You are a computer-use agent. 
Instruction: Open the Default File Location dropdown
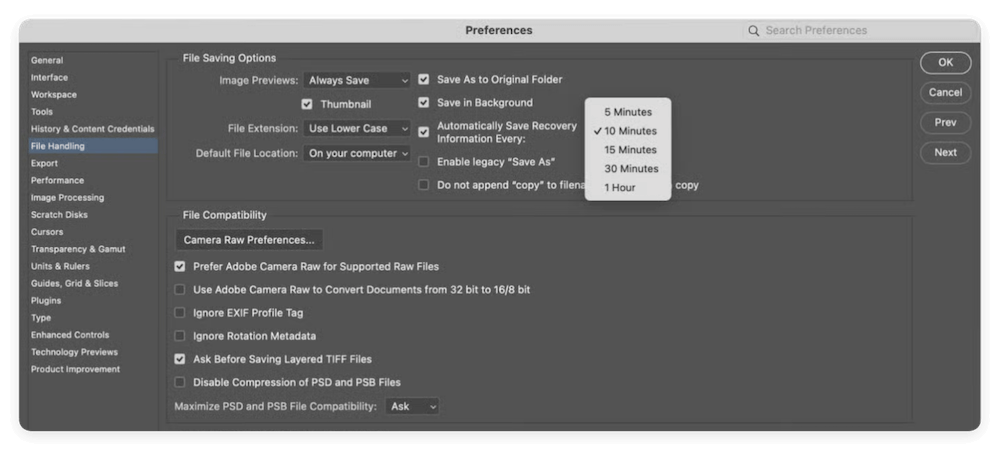tap(357, 154)
